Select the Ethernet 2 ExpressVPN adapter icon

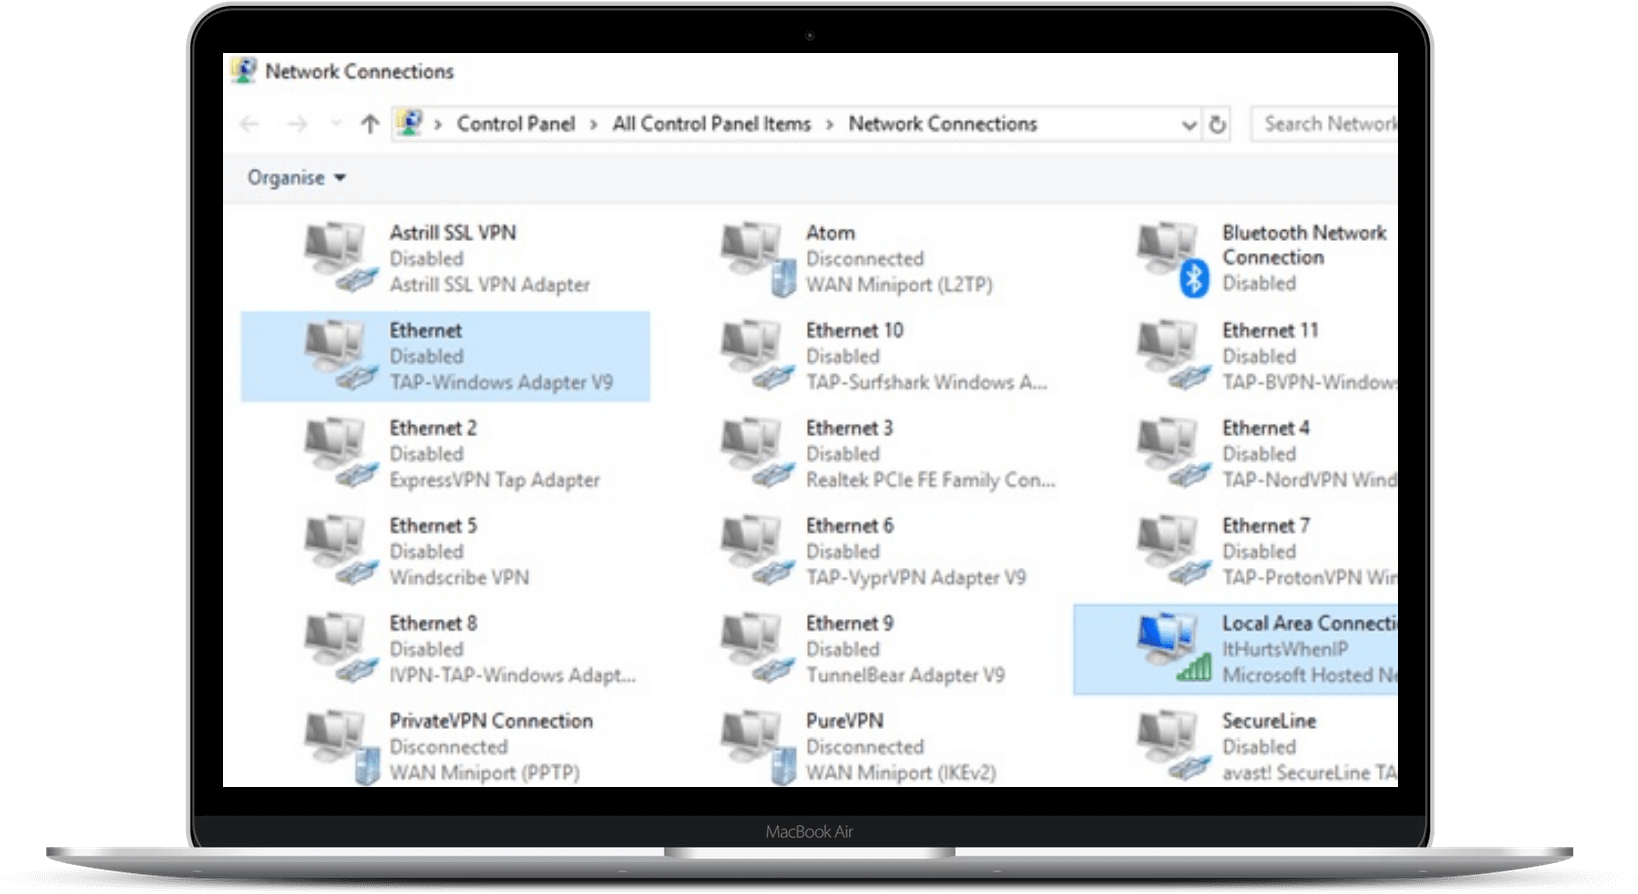pyautogui.click(x=340, y=453)
